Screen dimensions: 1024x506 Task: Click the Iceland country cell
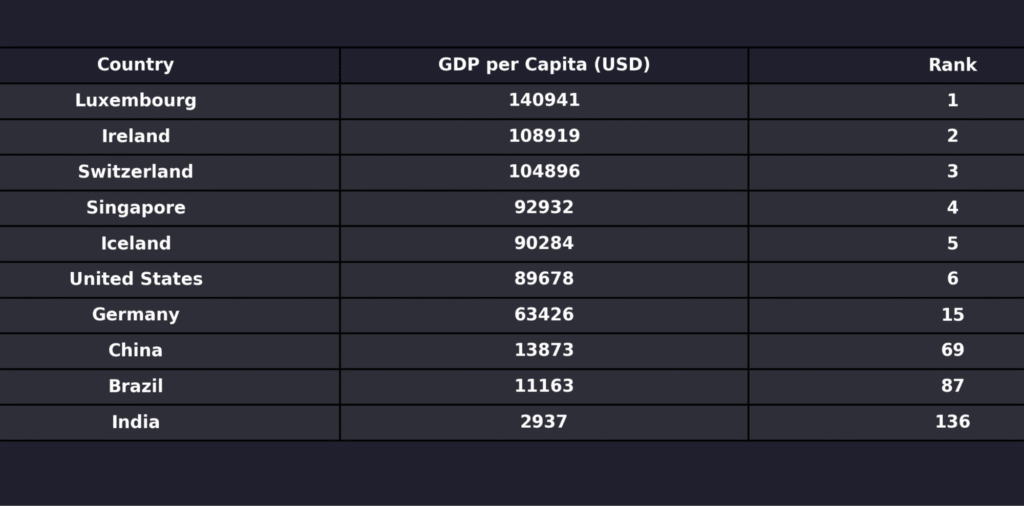pyautogui.click(x=135, y=243)
